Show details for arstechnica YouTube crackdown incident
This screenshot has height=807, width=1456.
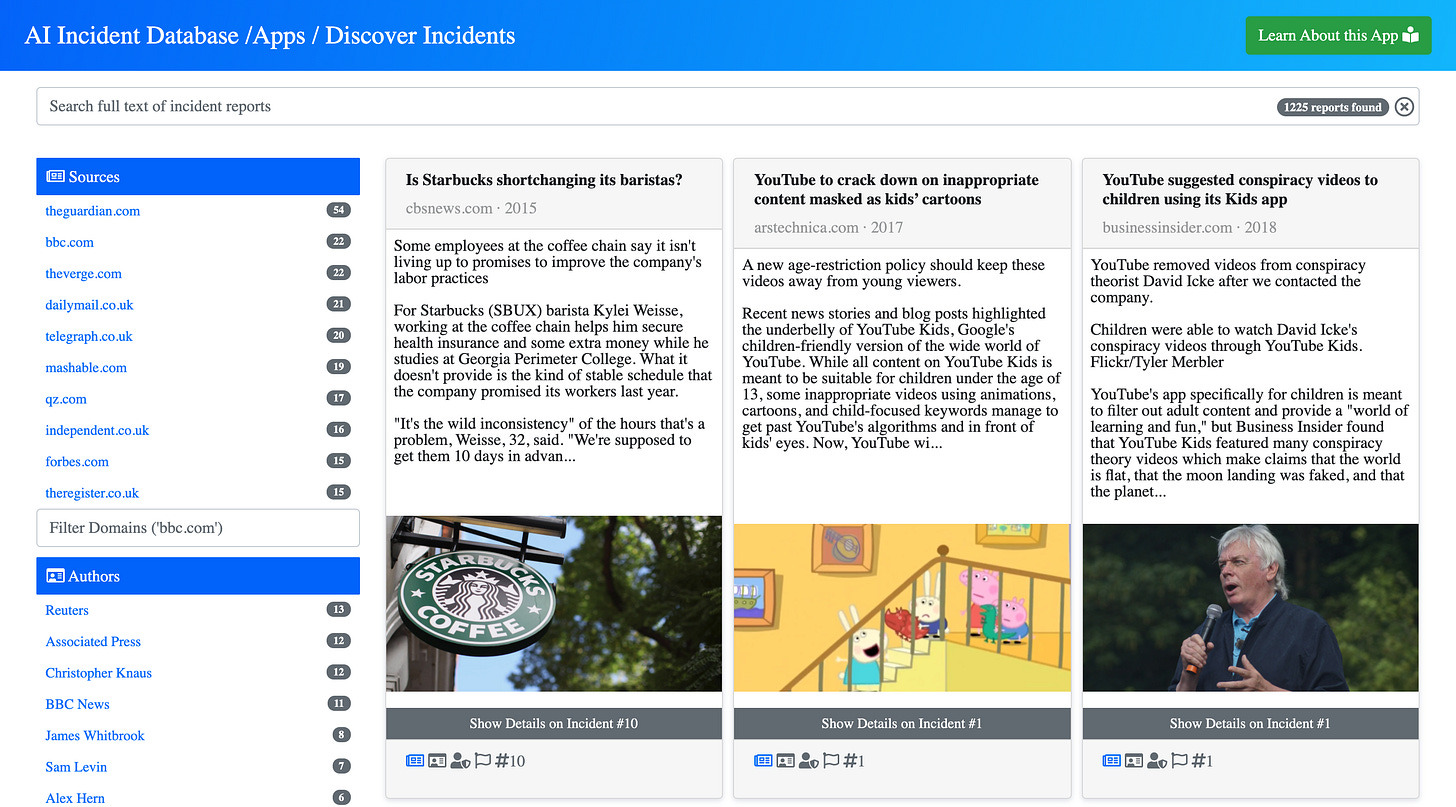tap(902, 723)
